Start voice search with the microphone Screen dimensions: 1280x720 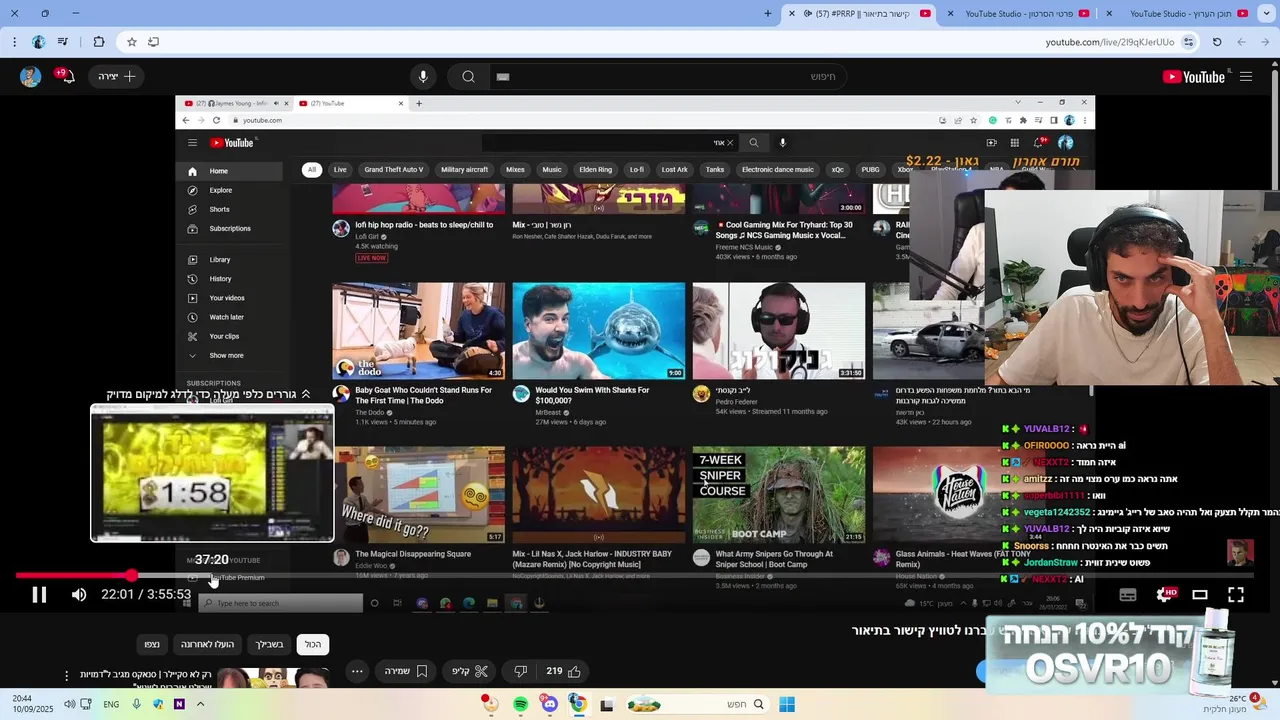(423, 77)
